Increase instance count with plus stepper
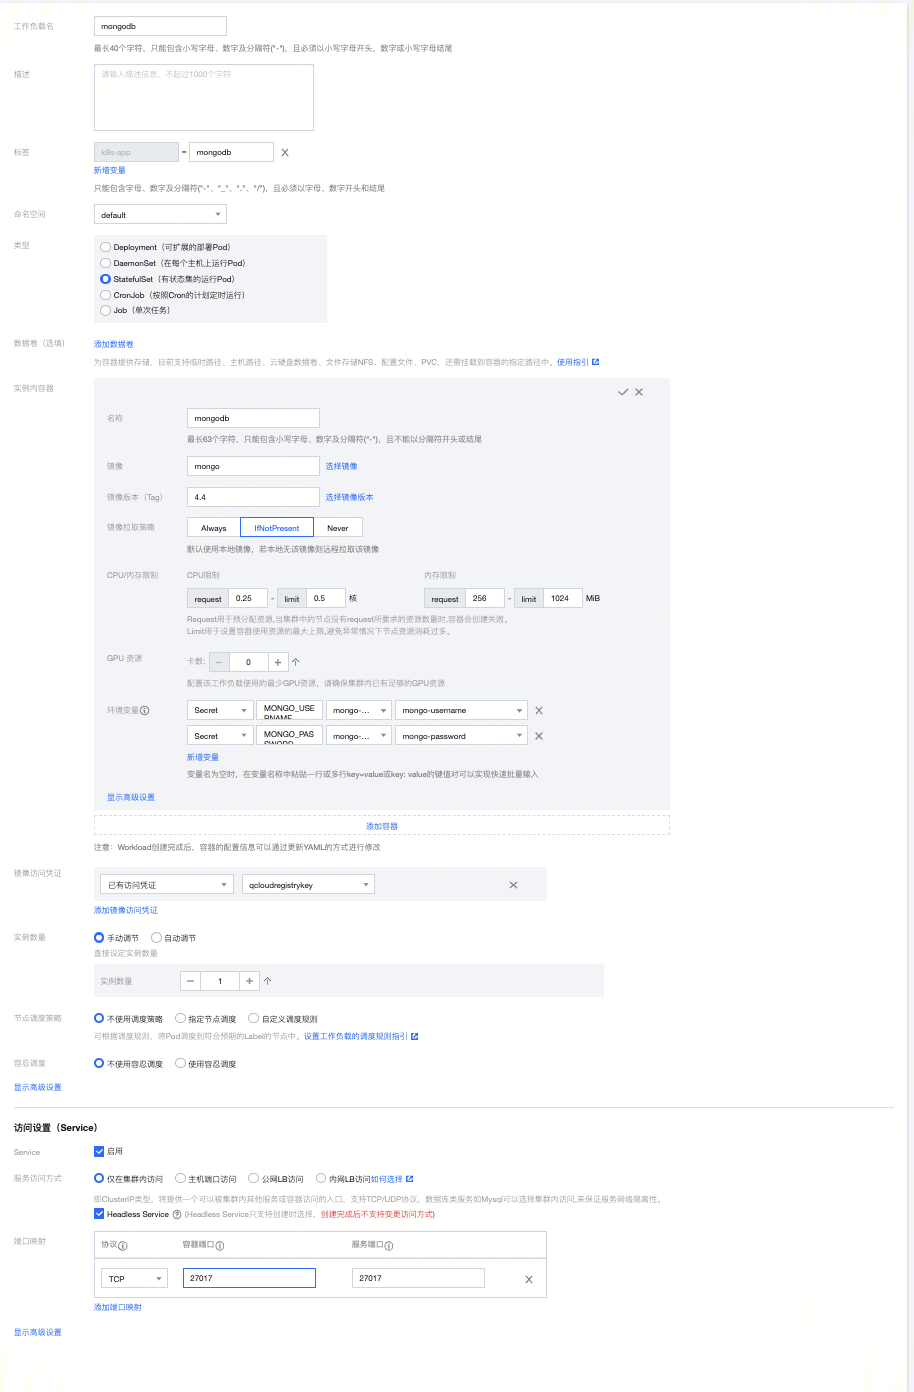Screen dimensions: 914x1392 [249, 981]
